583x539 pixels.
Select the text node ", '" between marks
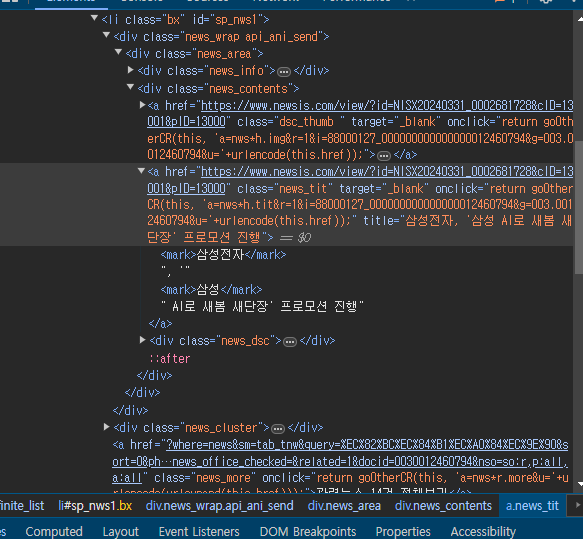[x=175, y=271]
